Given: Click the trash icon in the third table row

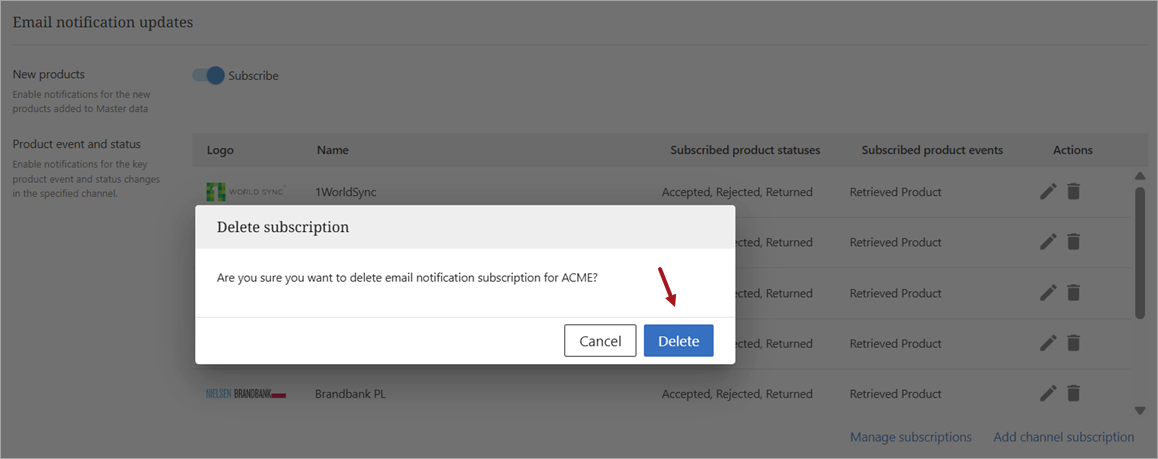Looking at the screenshot, I should point(1073,292).
